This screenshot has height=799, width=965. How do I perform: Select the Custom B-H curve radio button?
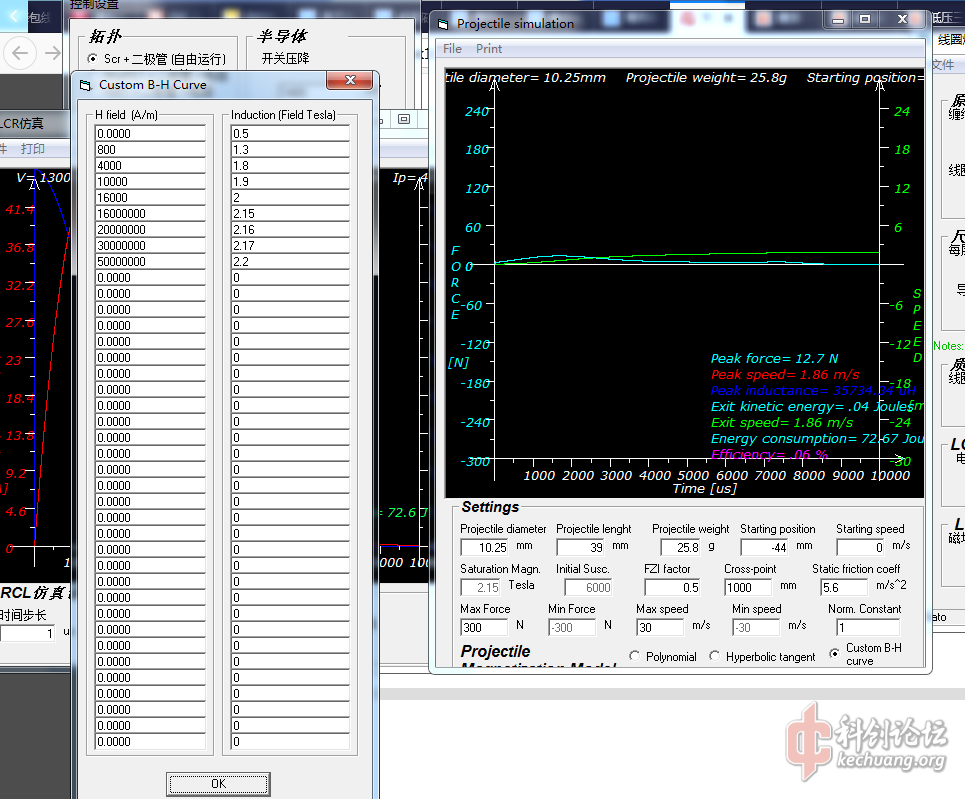(835, 653)
